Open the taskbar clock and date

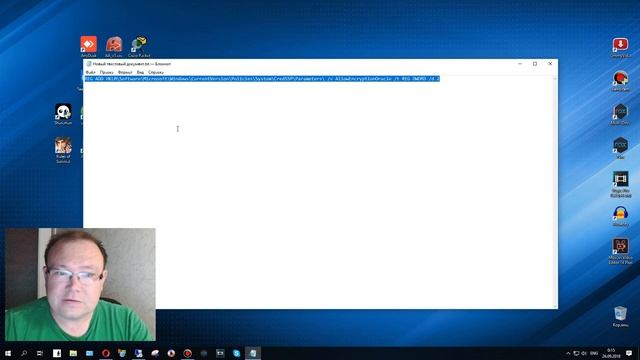pos(611,353)
